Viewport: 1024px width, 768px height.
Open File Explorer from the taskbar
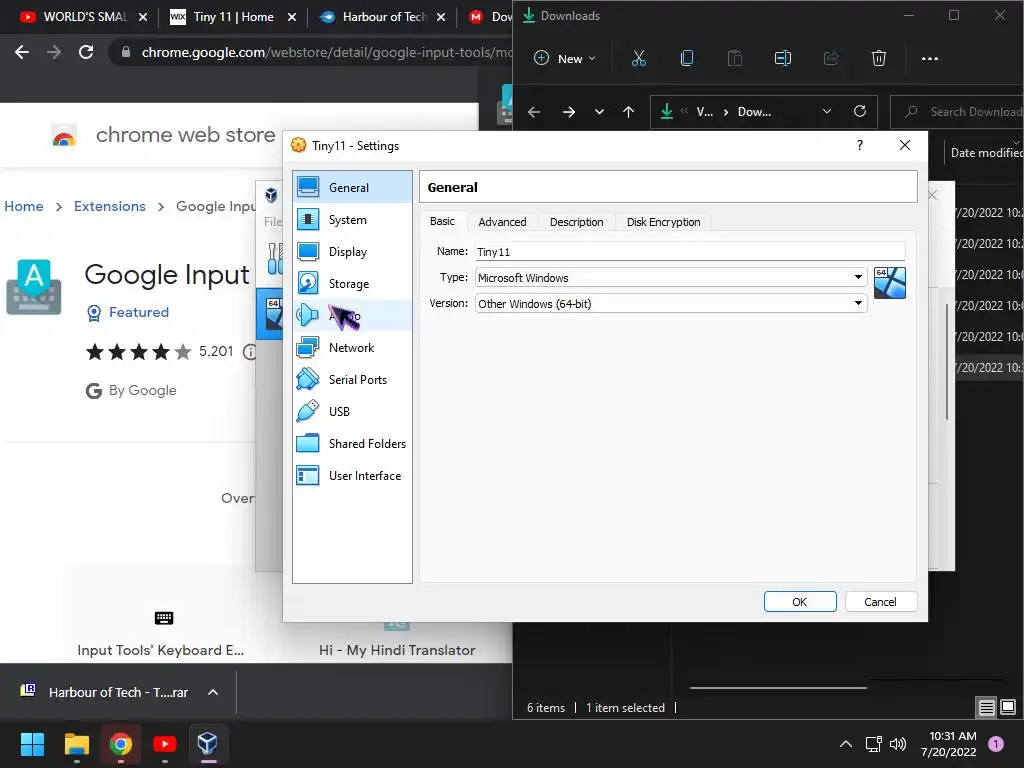coord(76,744)
